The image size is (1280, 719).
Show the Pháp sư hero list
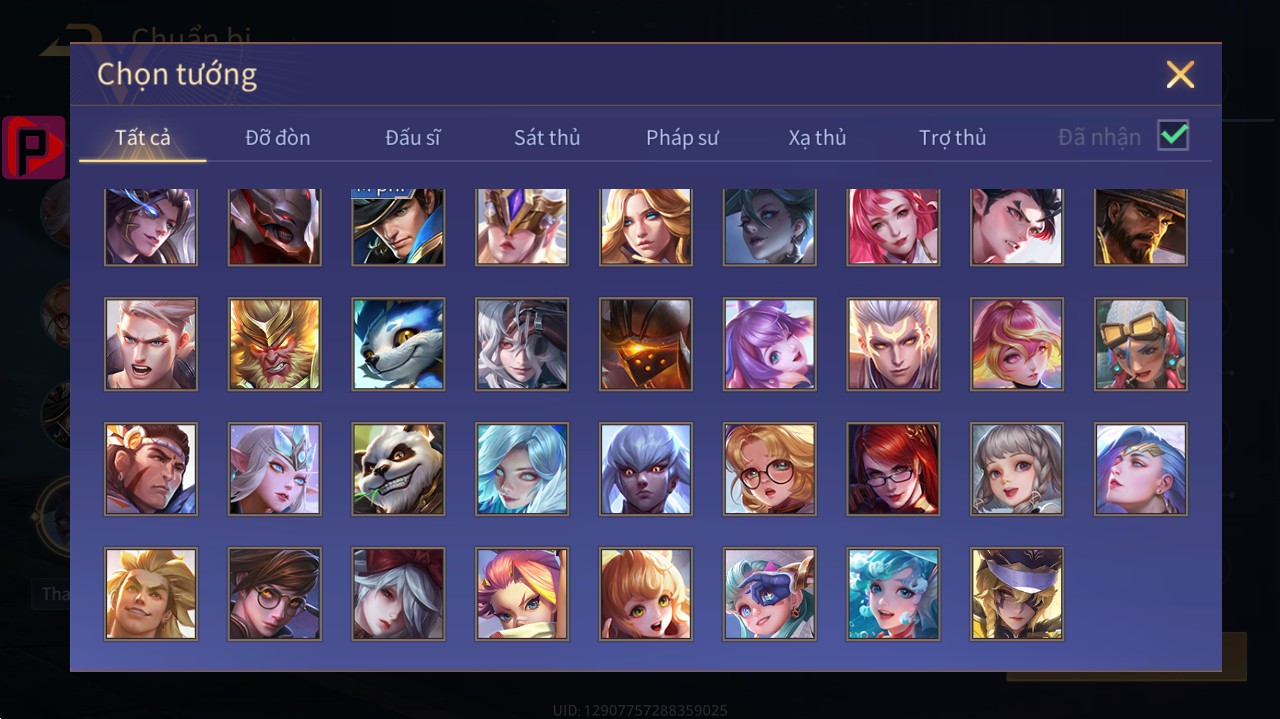[x=682, y=137]
